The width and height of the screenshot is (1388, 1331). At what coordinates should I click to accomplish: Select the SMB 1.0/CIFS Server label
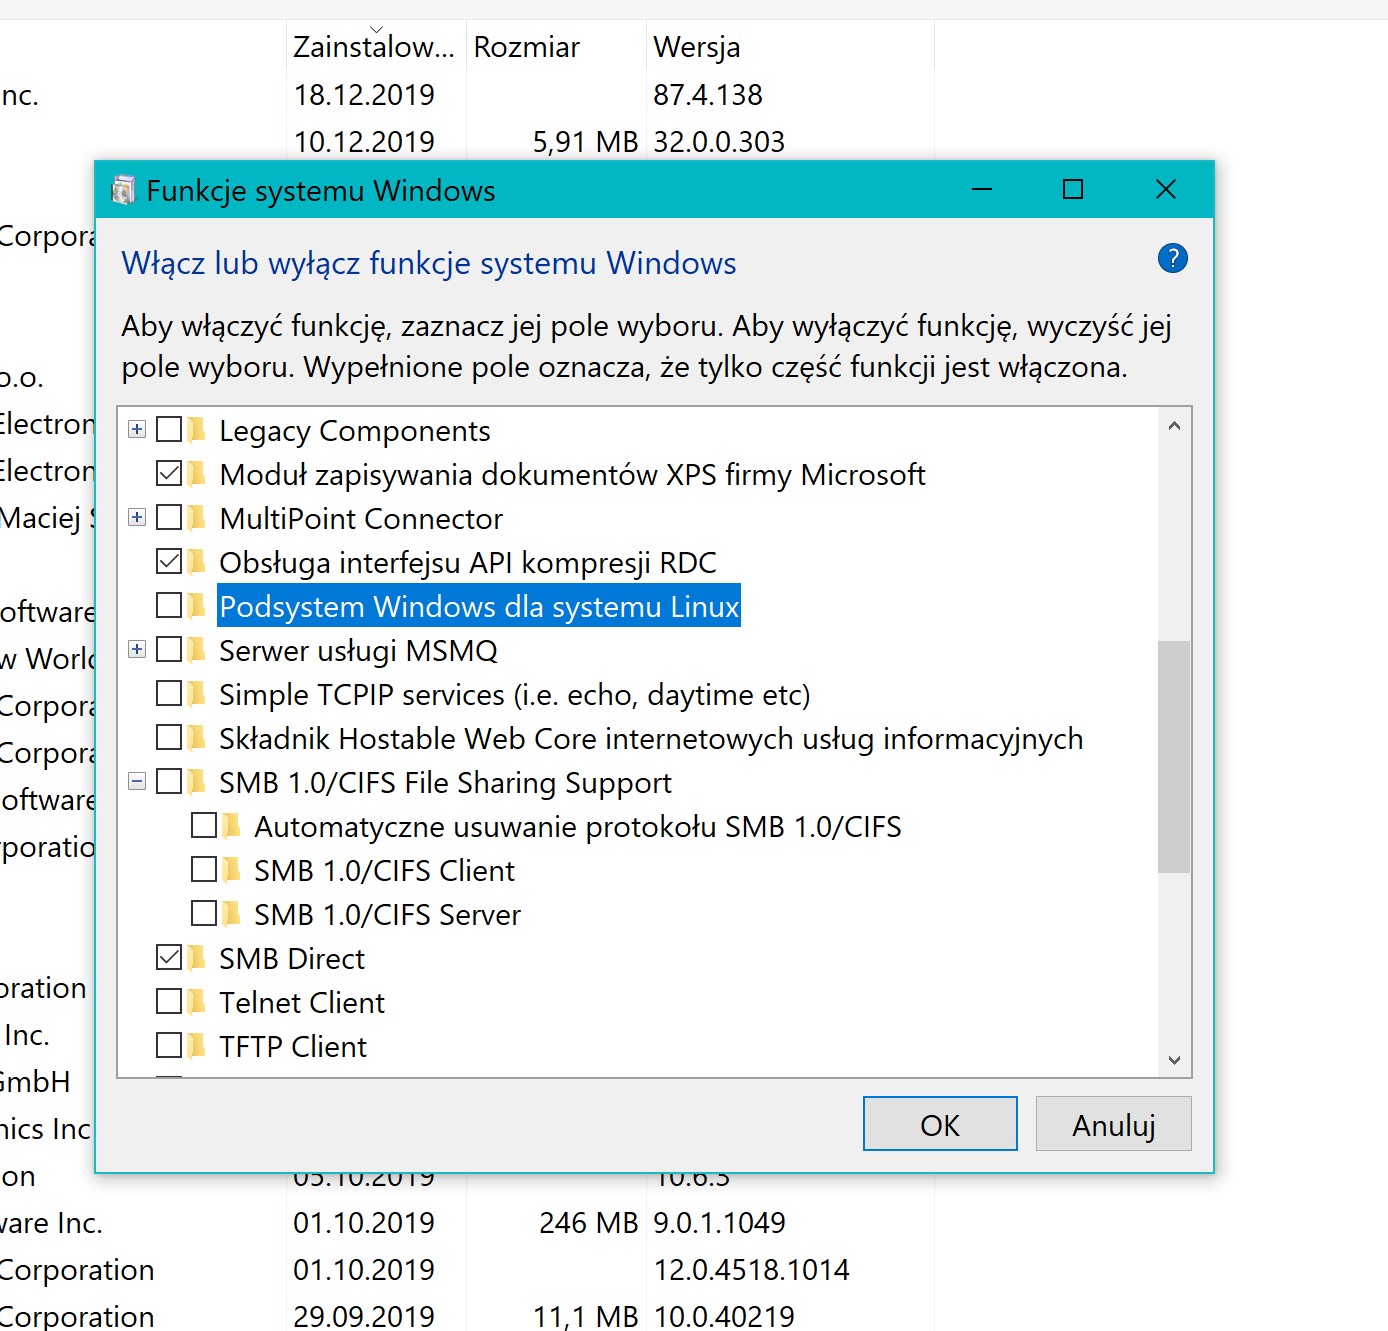pyautogui.click(x=388, y=914)
